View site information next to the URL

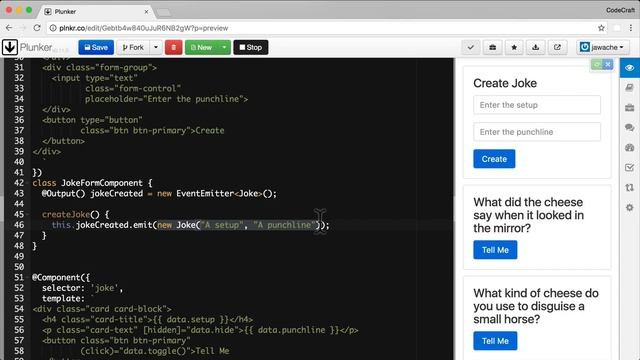pyautogui.click(x=53, y=28)
